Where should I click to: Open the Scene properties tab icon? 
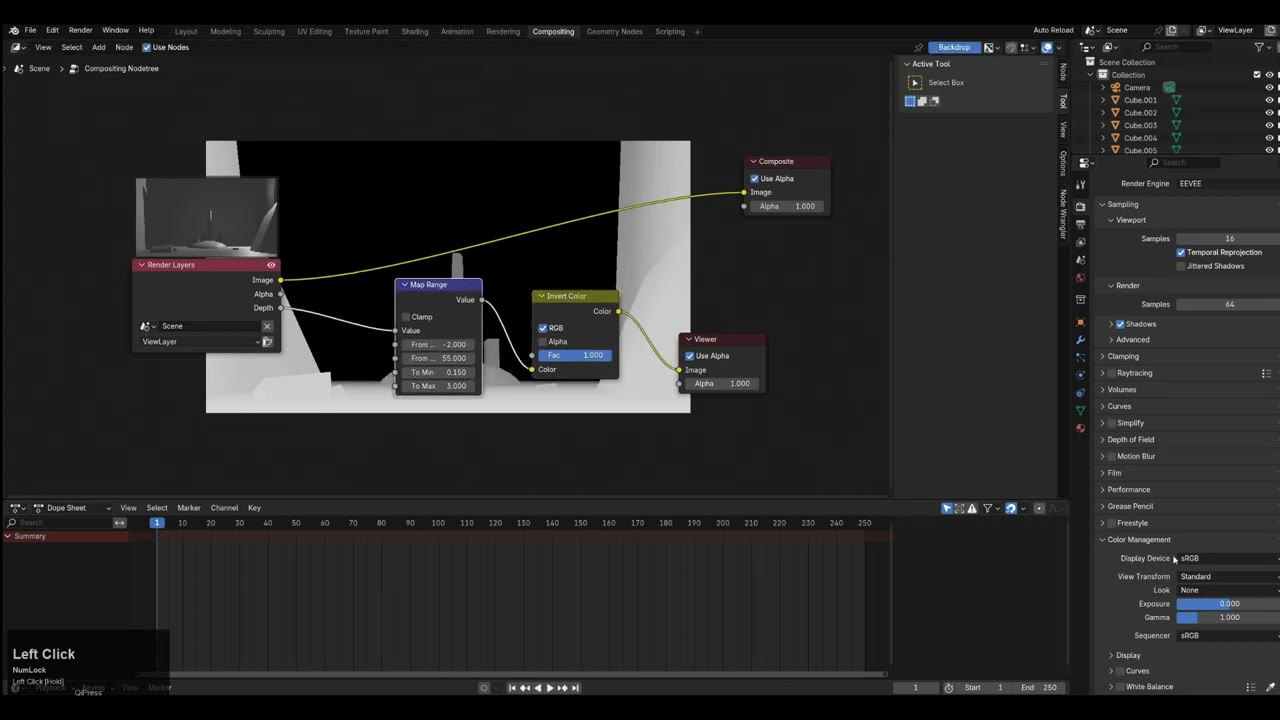1080,261
